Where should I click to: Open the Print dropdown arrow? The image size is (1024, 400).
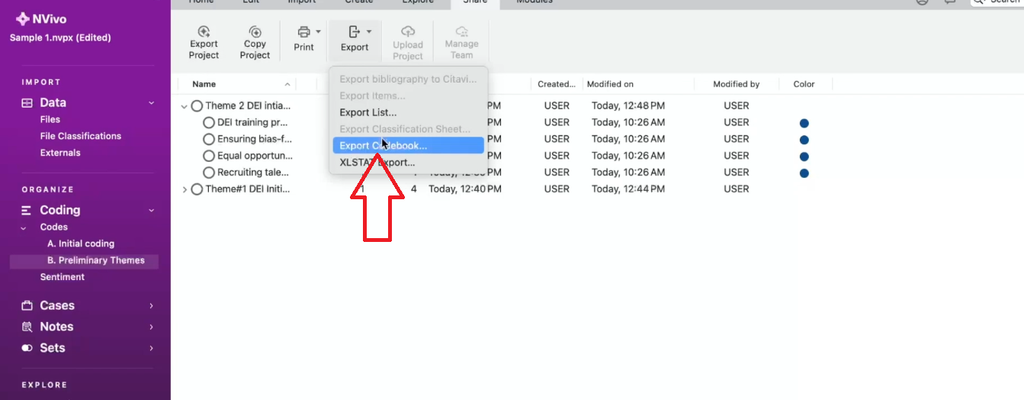(319, 31)
